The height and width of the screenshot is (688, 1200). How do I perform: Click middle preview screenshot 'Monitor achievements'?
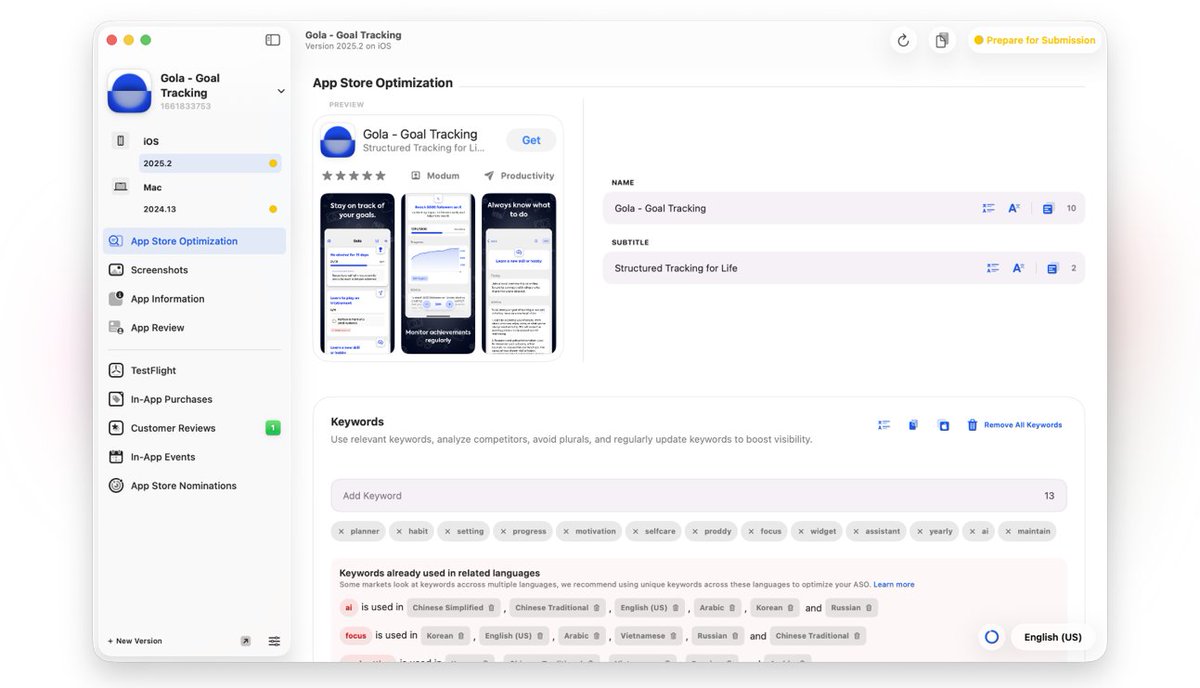pos(438,273)
